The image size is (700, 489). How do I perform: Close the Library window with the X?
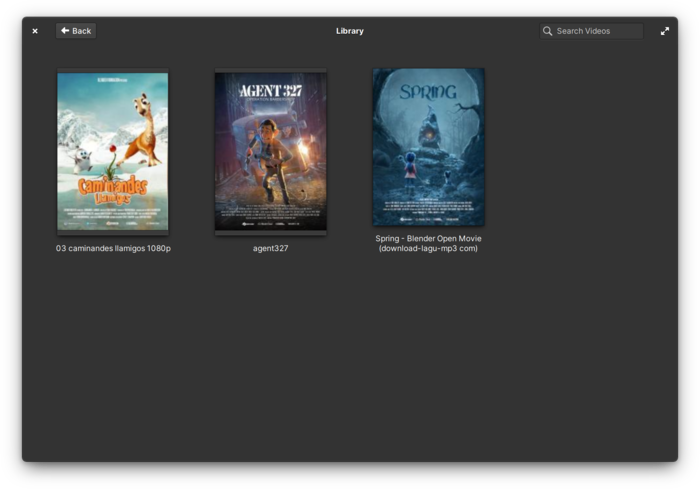pyautogui.click(x=35, y=31)
